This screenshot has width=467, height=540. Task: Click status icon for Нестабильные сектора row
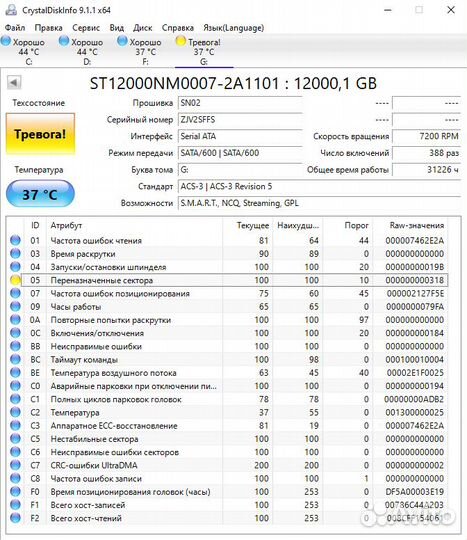tap(15, 438)
